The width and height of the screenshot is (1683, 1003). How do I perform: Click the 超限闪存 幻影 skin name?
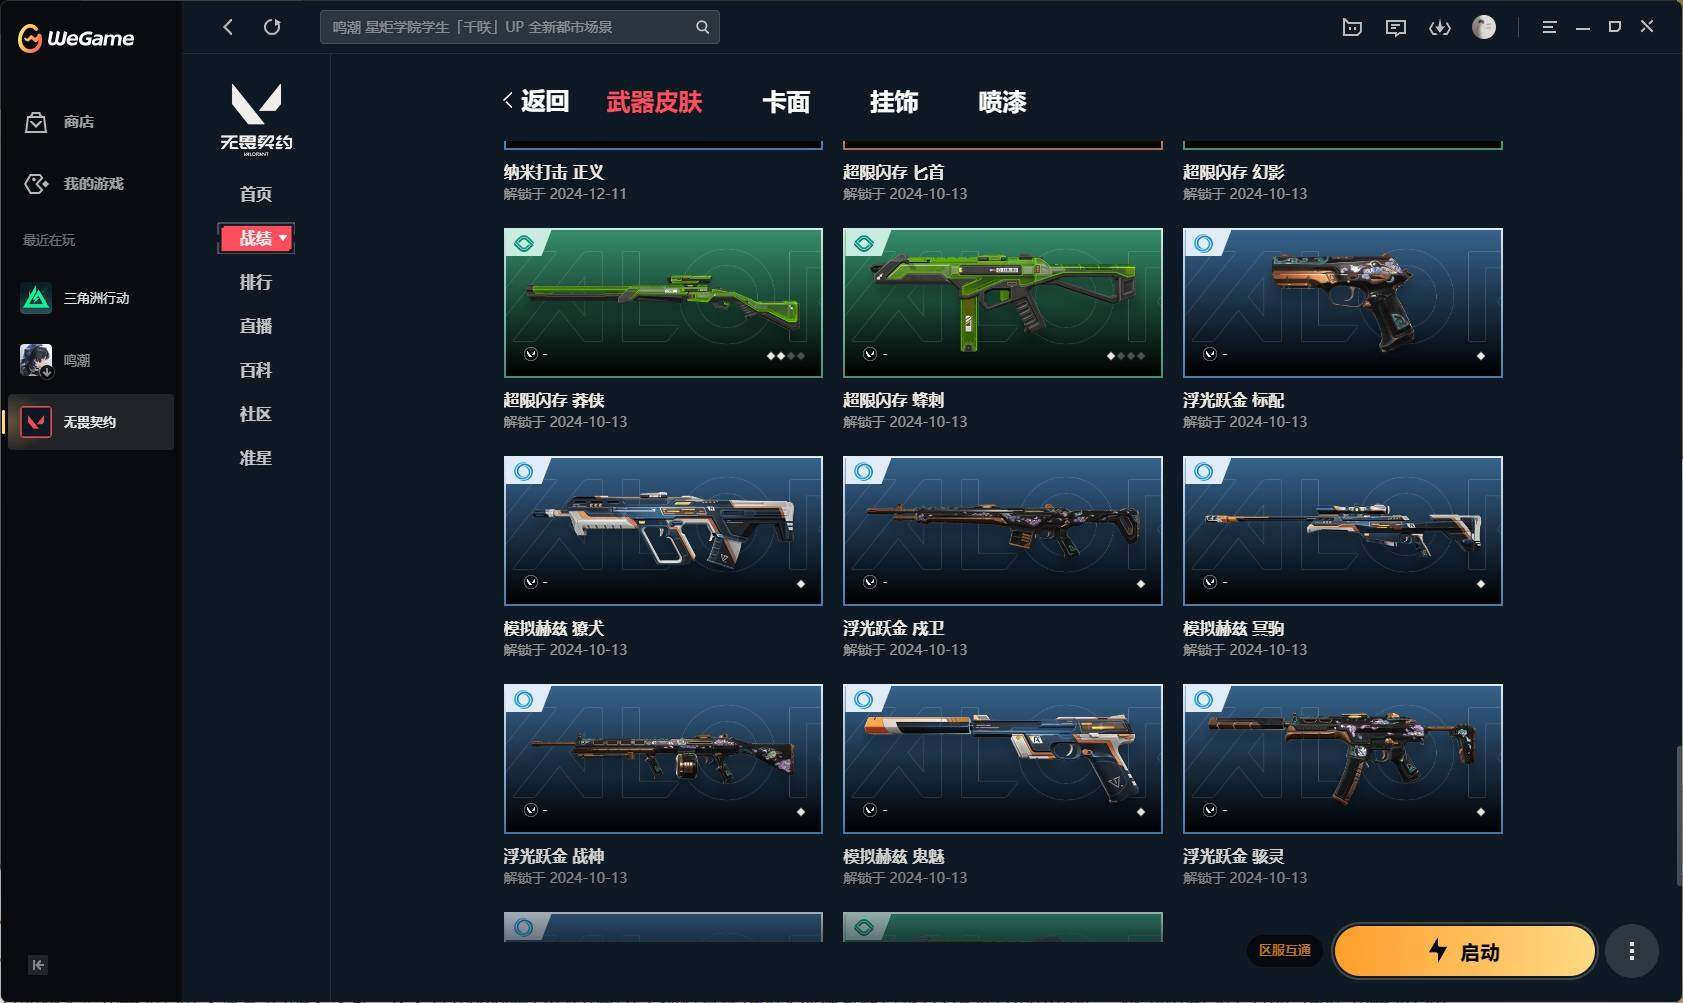[x=1234, y=172]
